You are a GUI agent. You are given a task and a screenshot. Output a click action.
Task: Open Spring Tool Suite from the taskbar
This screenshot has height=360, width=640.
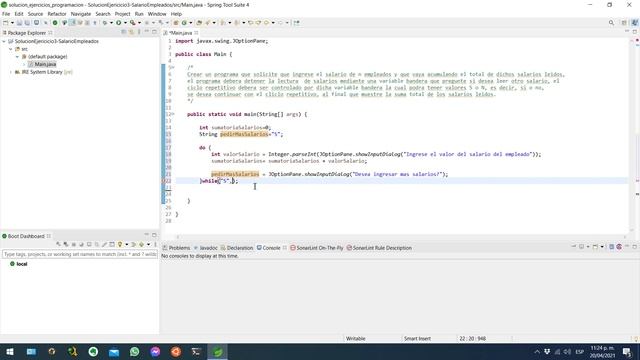[218, 352]
